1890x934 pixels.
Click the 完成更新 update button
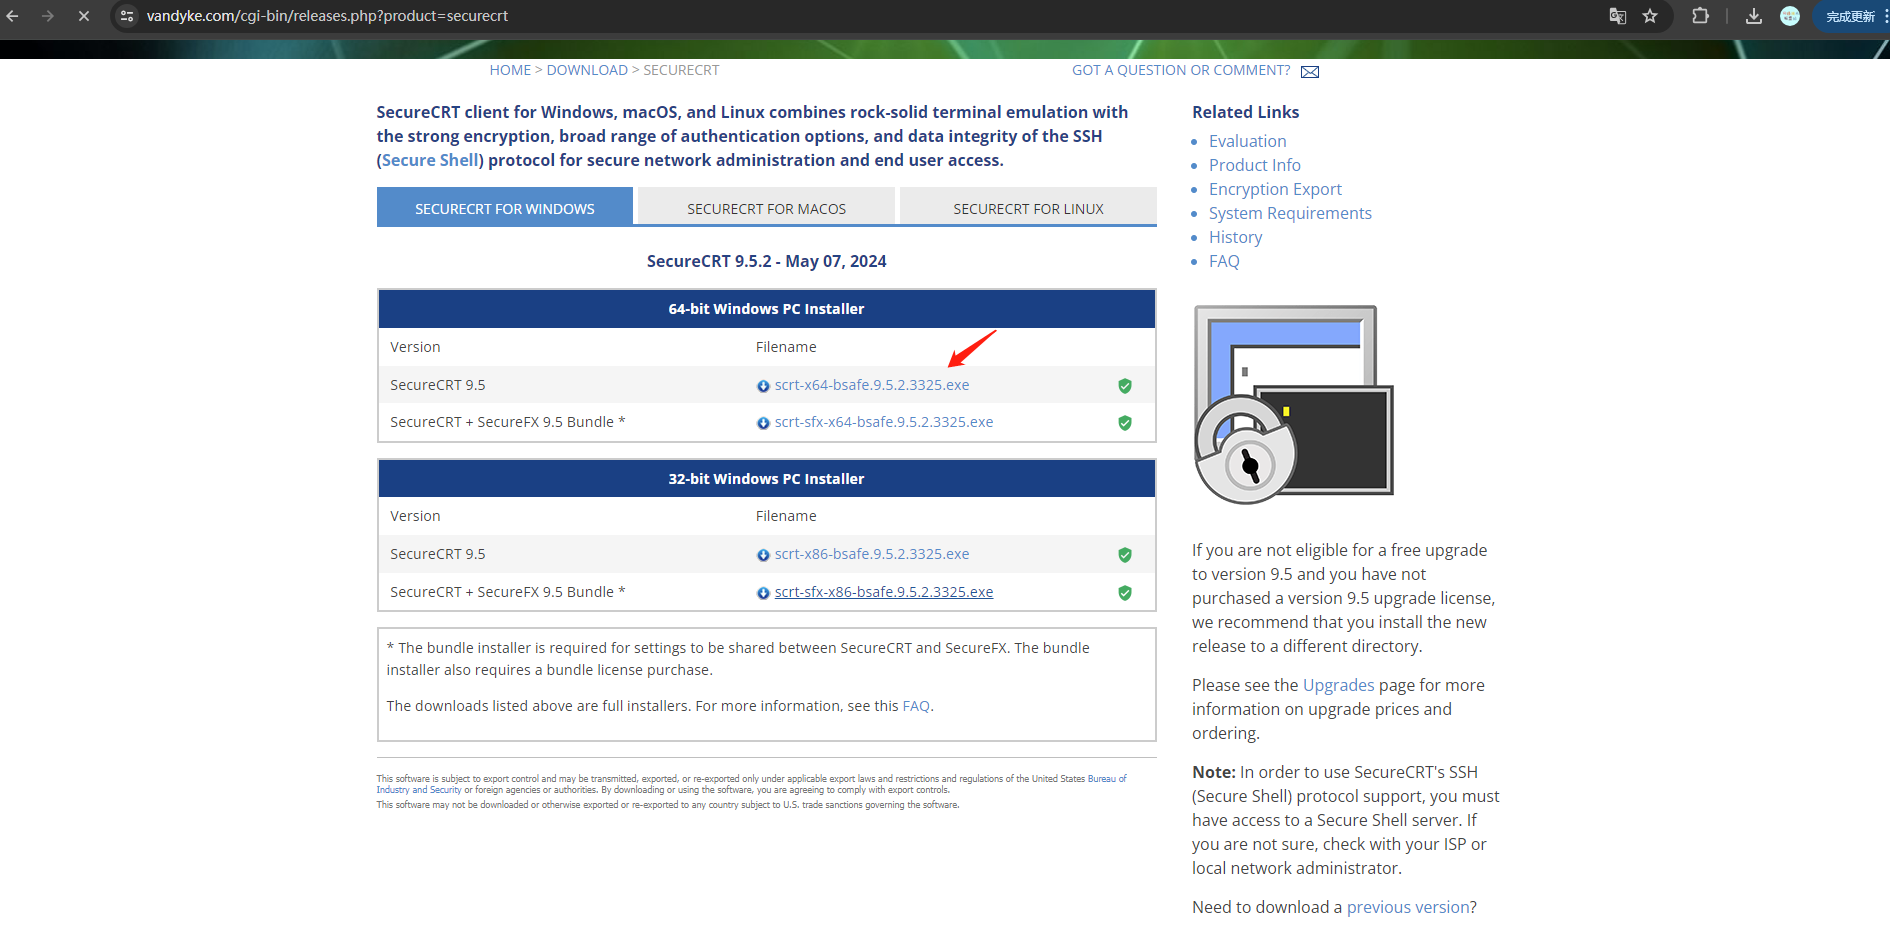(1851, 16)
